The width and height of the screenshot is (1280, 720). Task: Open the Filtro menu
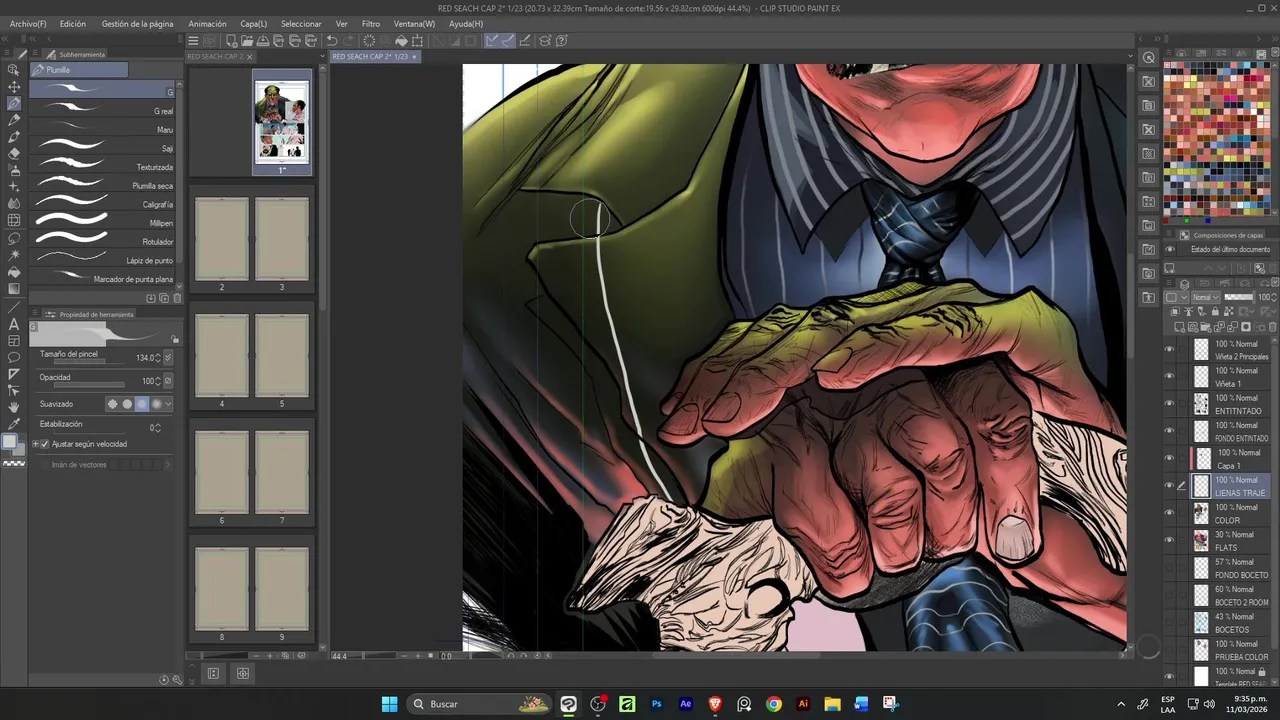click(x=370, y=23)
